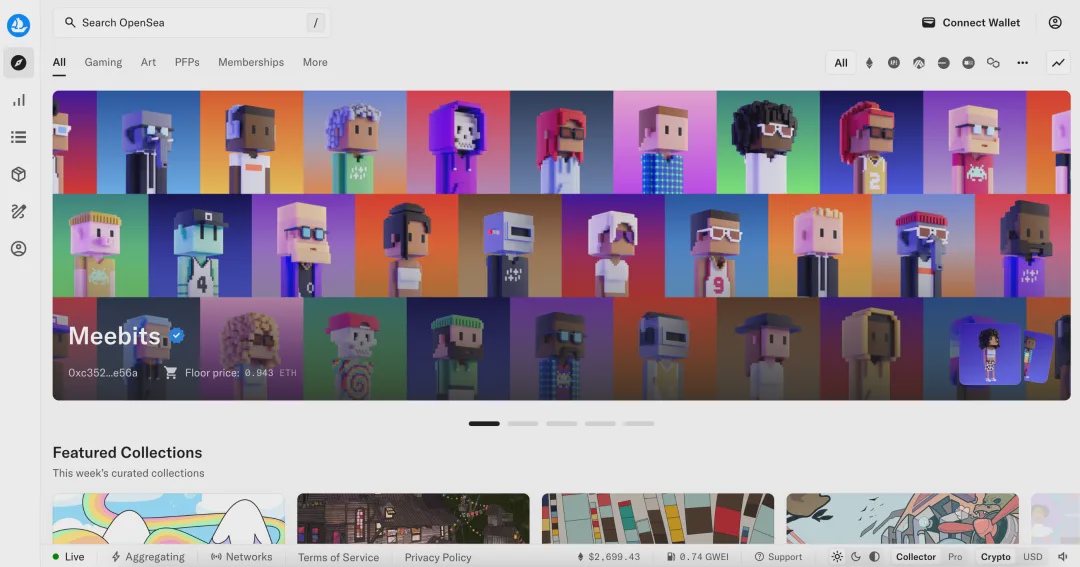Image resolution: width=1080 pixels, height=567 pixels.
Task: Click the Connect Wallet button
Action: coord(971,23)
